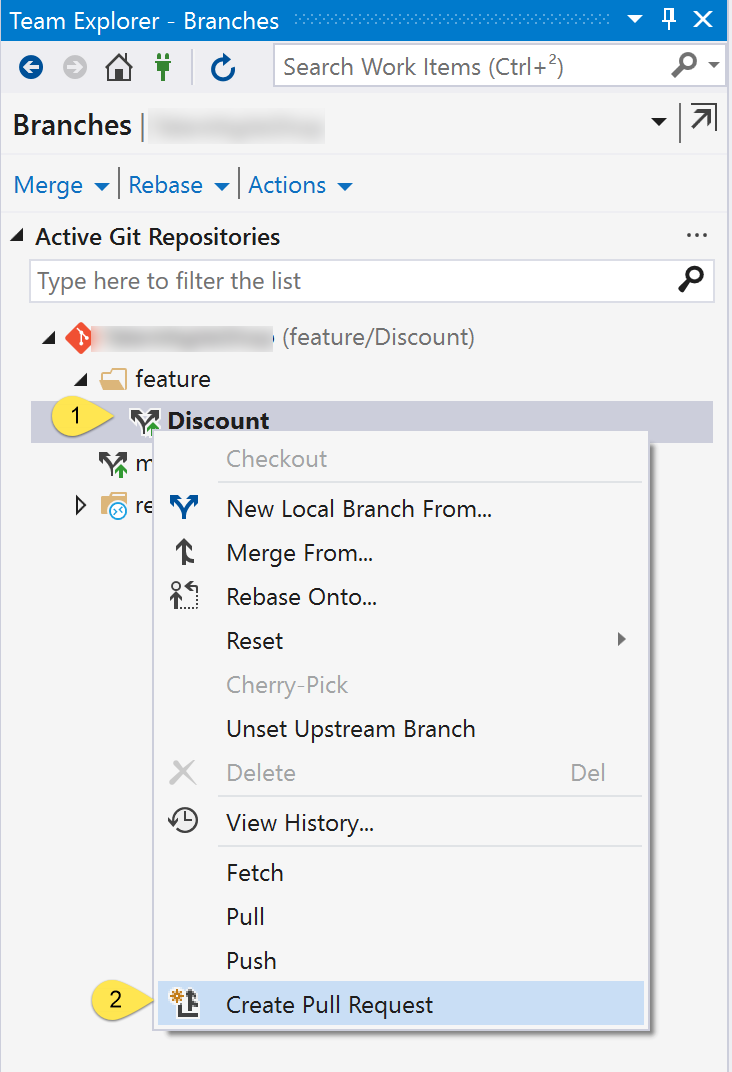Select the New Local Branch From branch icon
Screen dimensions: 732x1072
185,508
